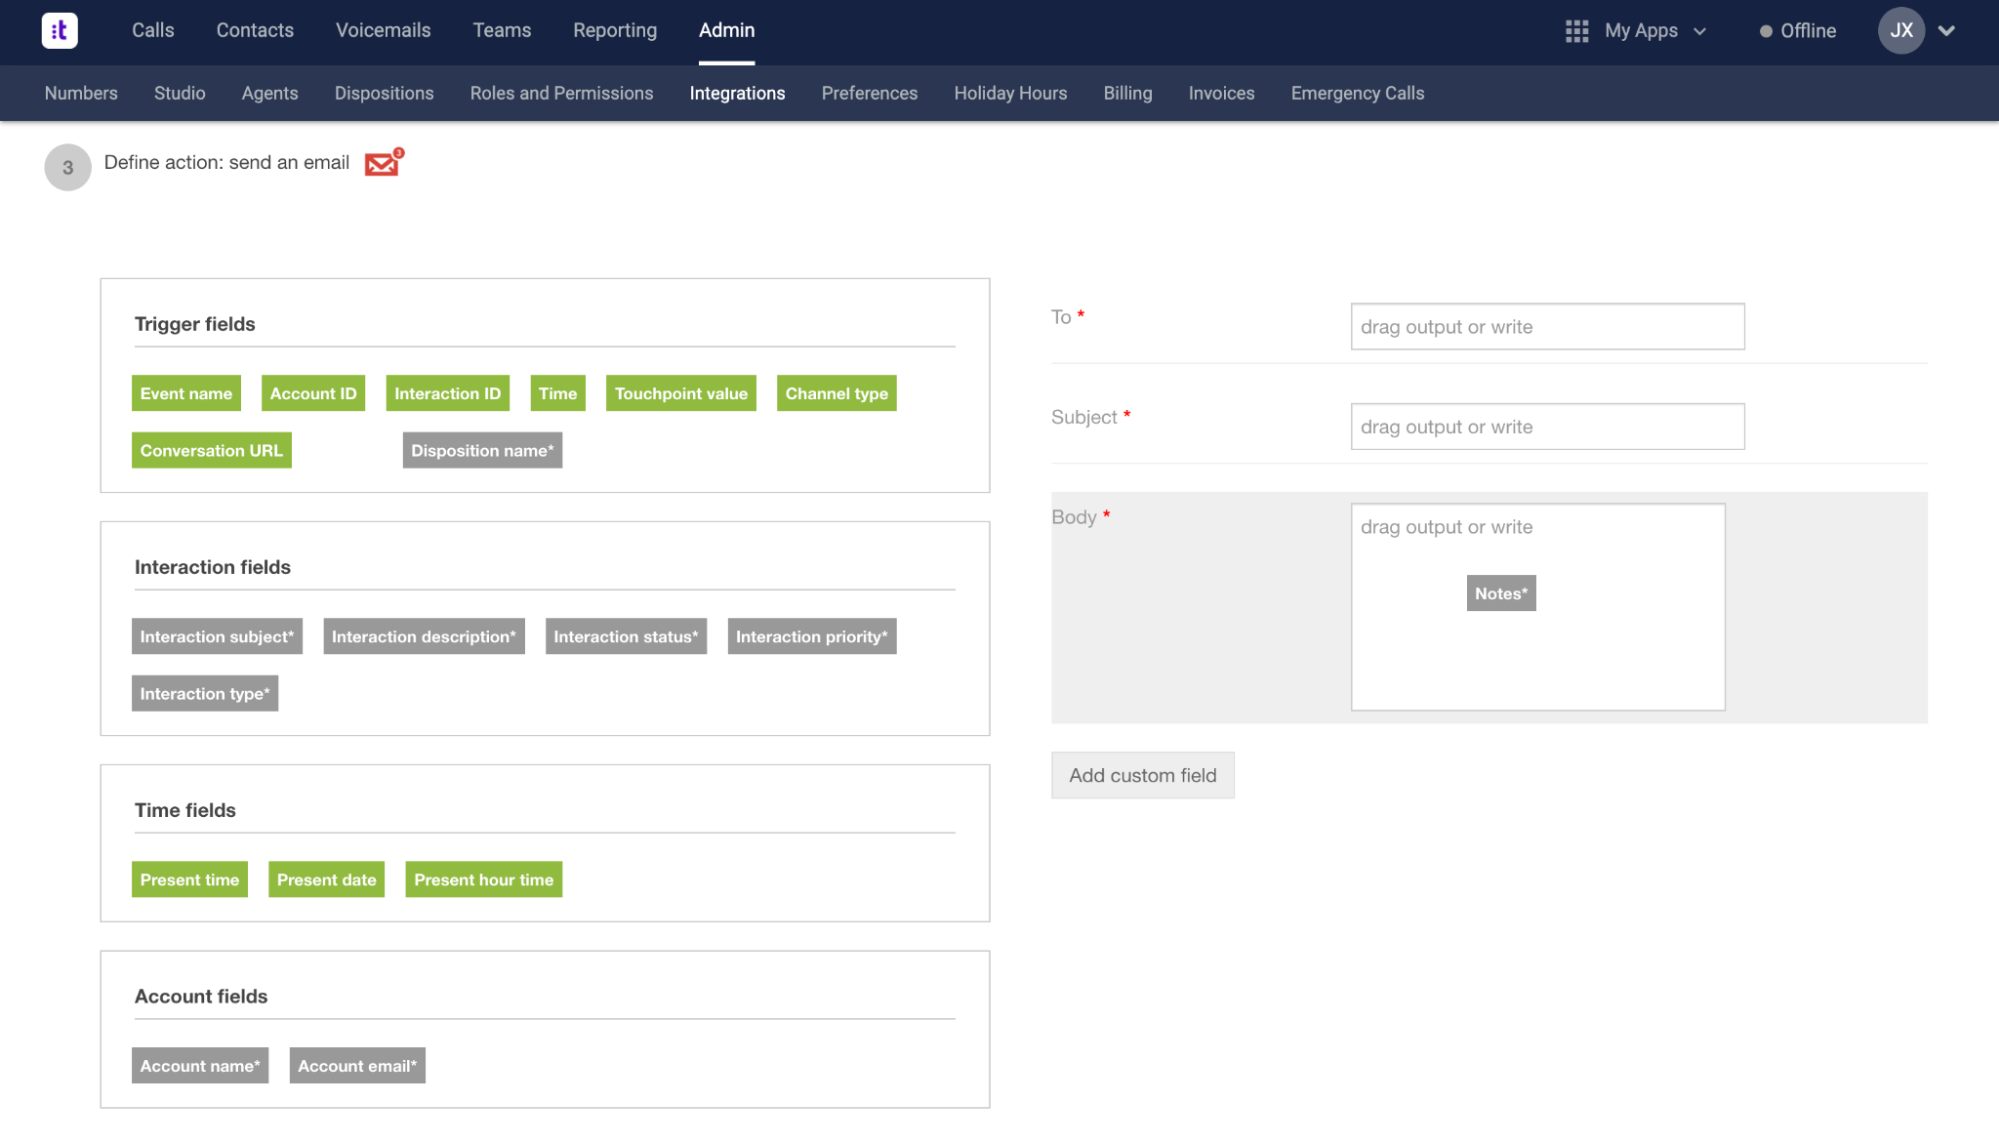
Task: Switch to the Agents tab
Action: click(270, 93)
